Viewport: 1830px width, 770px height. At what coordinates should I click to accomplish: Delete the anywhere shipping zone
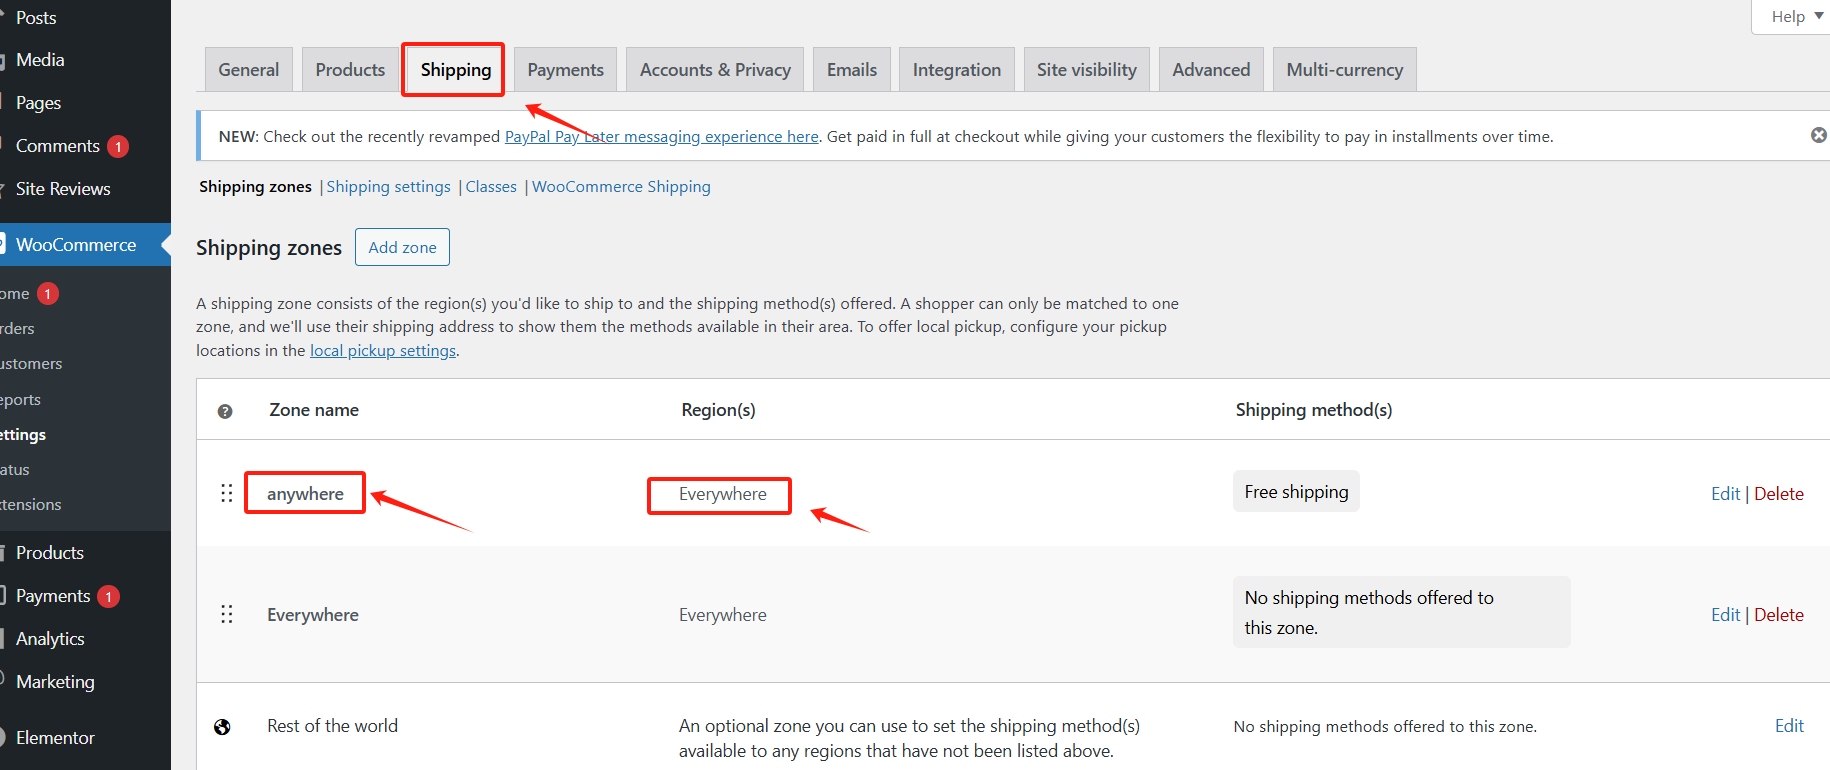1778,494
